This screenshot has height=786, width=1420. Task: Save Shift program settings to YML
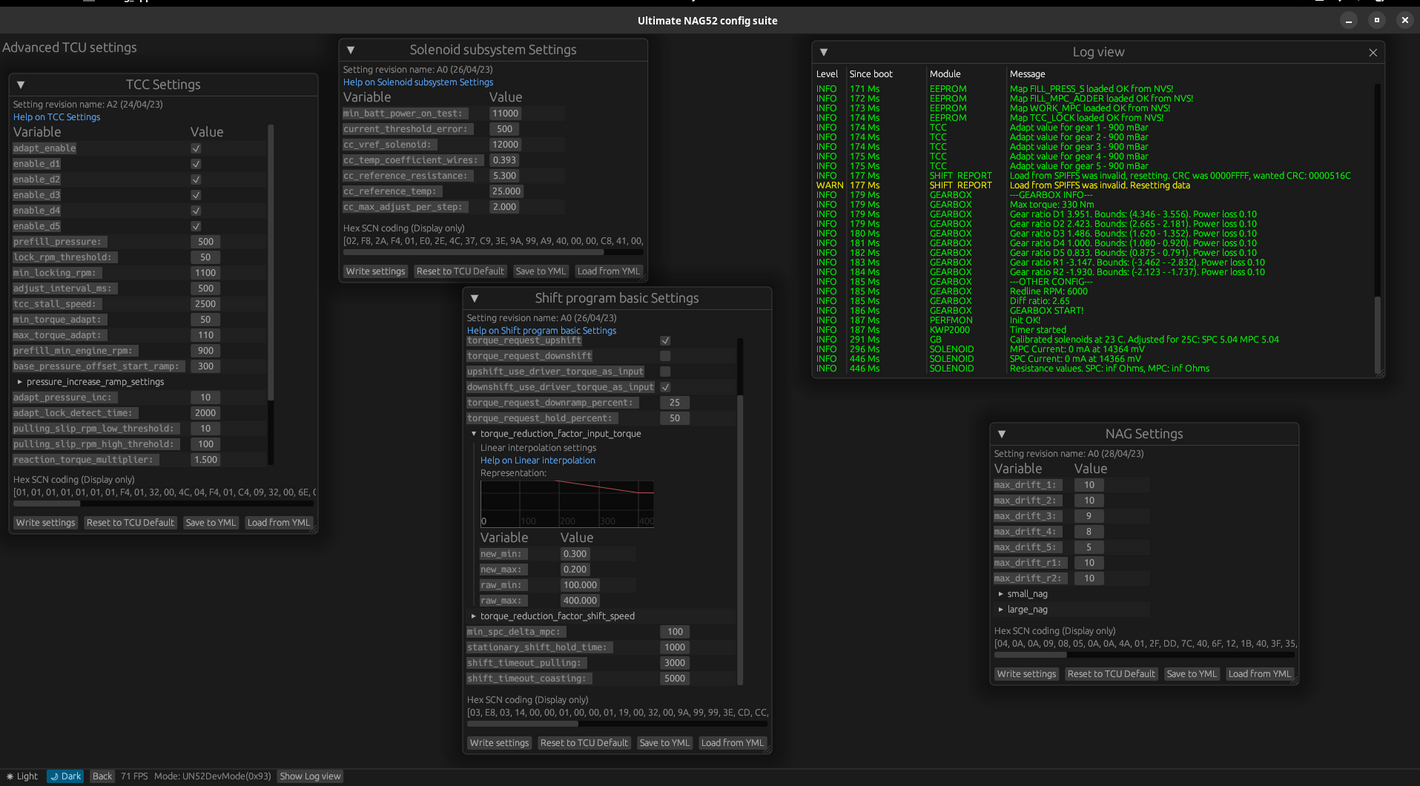point(664,743)
